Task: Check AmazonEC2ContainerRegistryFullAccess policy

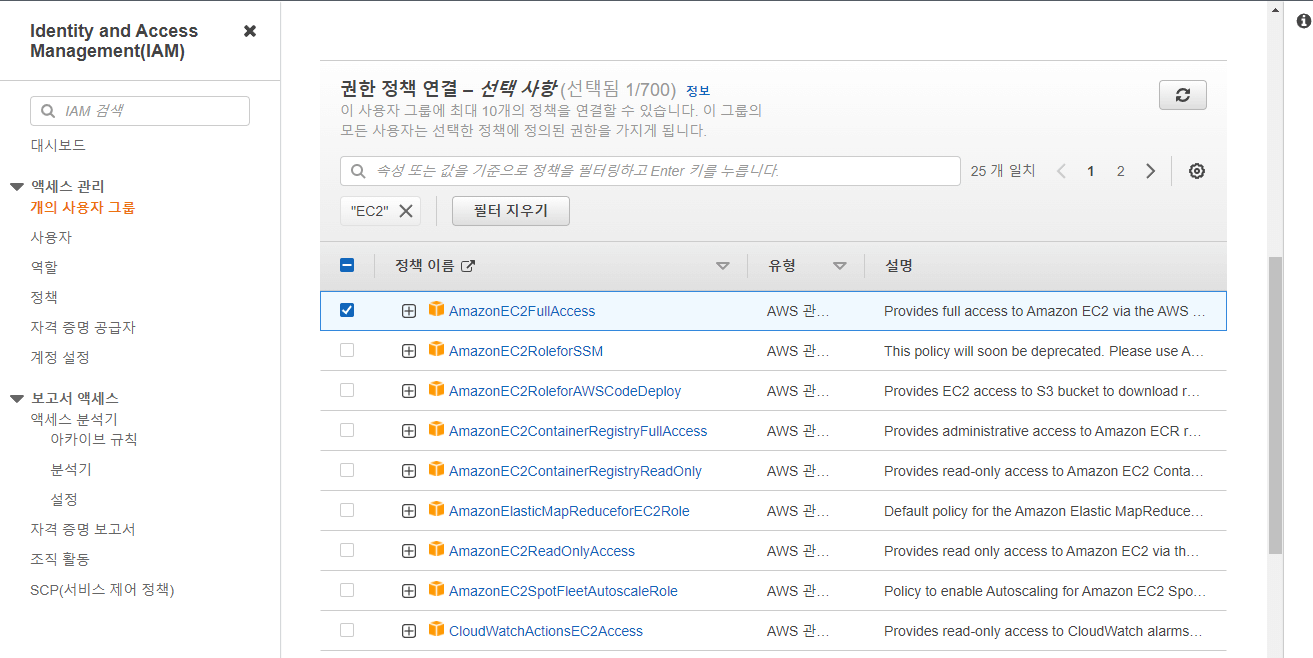Action: coord(347,430)
